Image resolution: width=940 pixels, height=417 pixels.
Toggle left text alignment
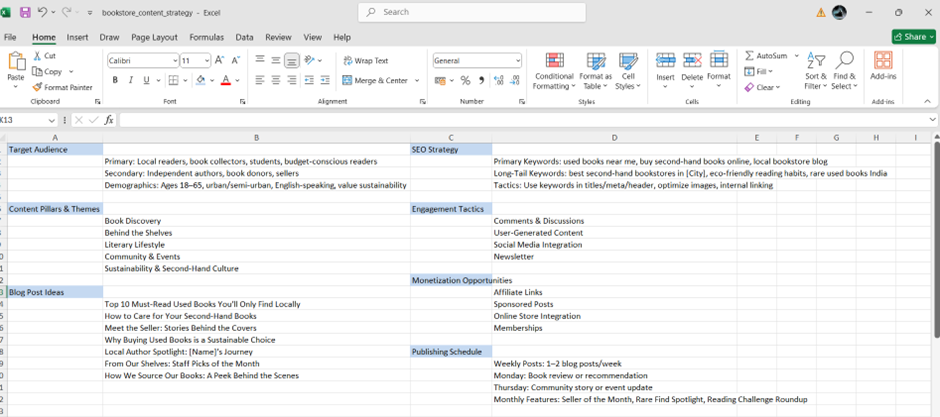(260, 80)
